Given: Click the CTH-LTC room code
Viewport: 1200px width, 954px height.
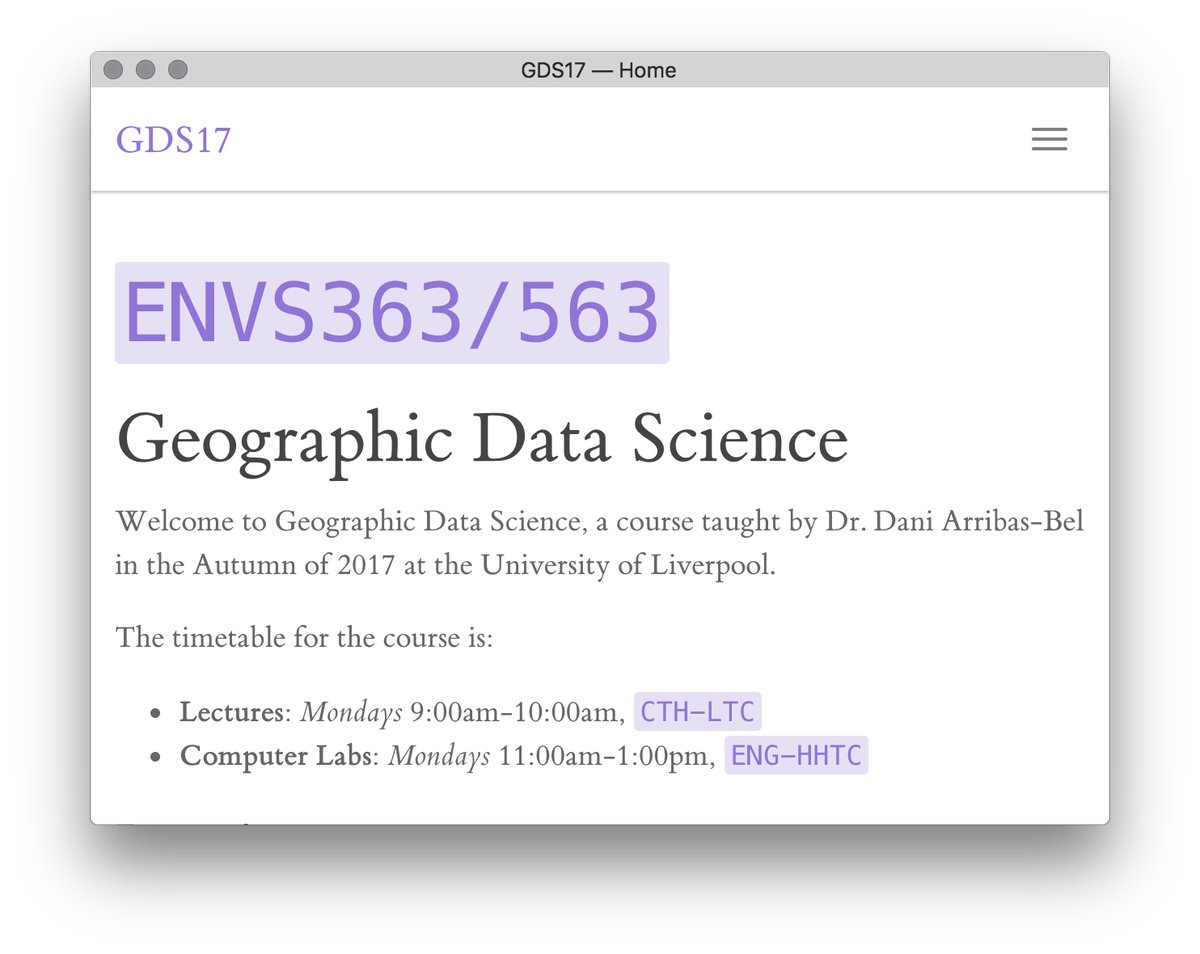Looking at the screenshot, I should coord(698,712).
